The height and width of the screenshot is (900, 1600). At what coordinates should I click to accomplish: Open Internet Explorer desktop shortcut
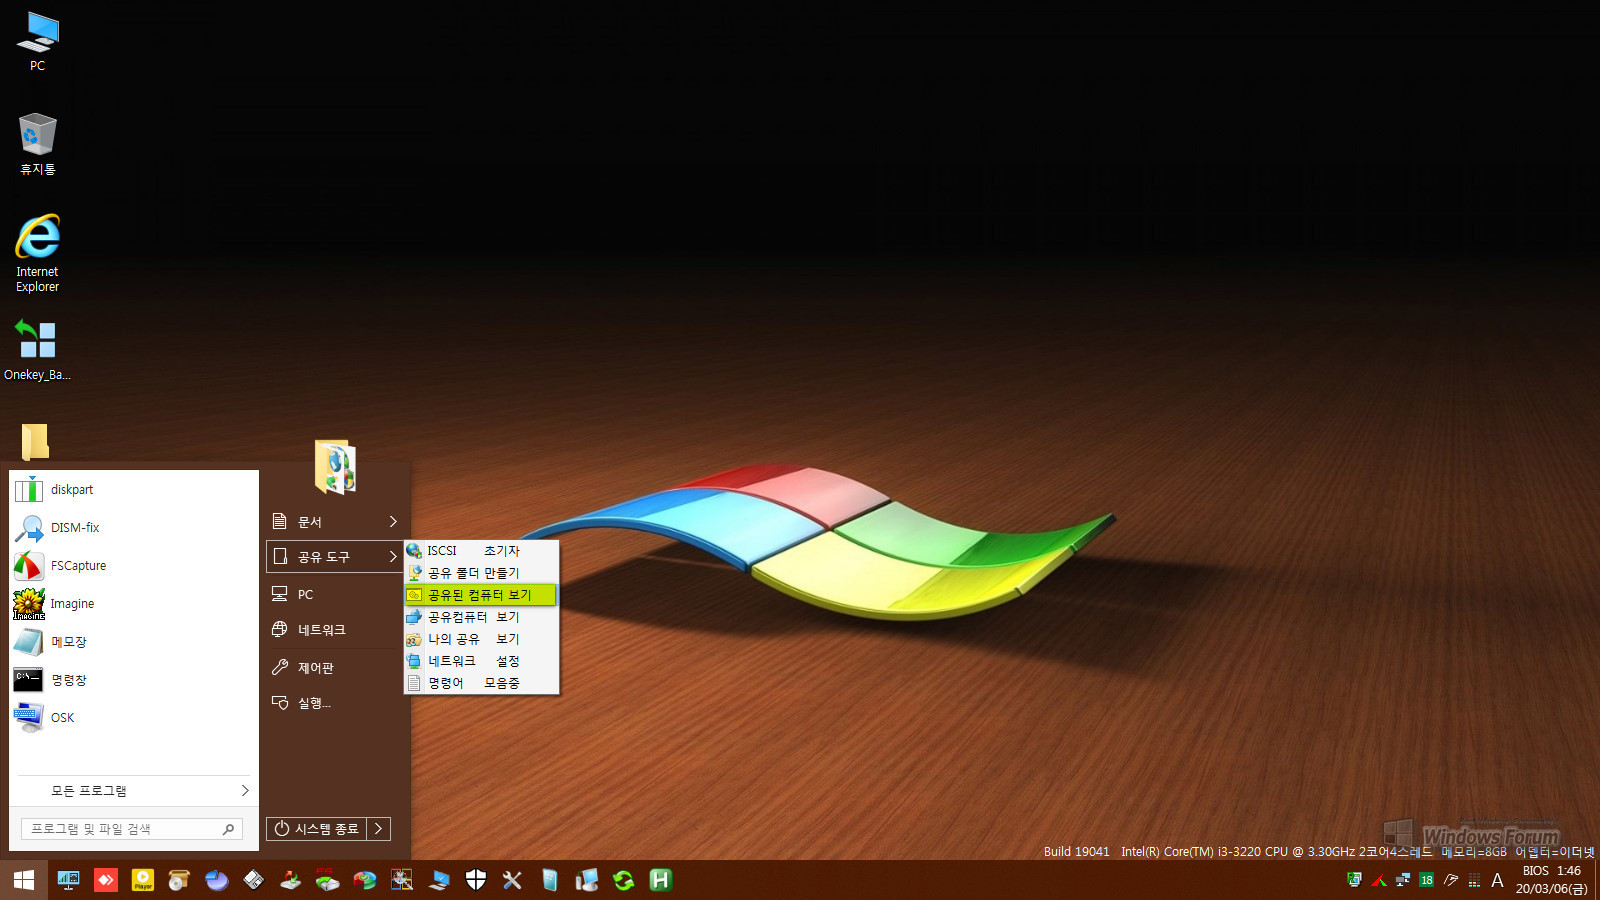pos(38,254)
